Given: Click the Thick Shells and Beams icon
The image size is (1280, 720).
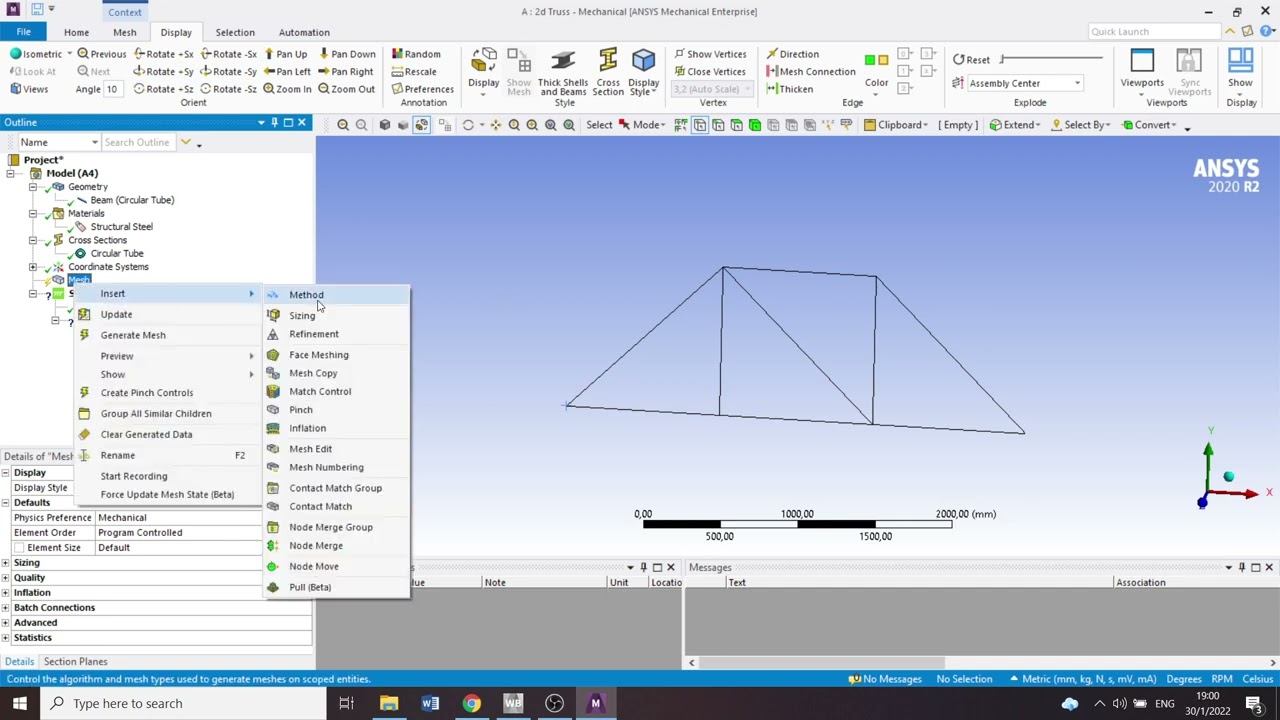Looking at the screenshot, I should coord(563,73).
